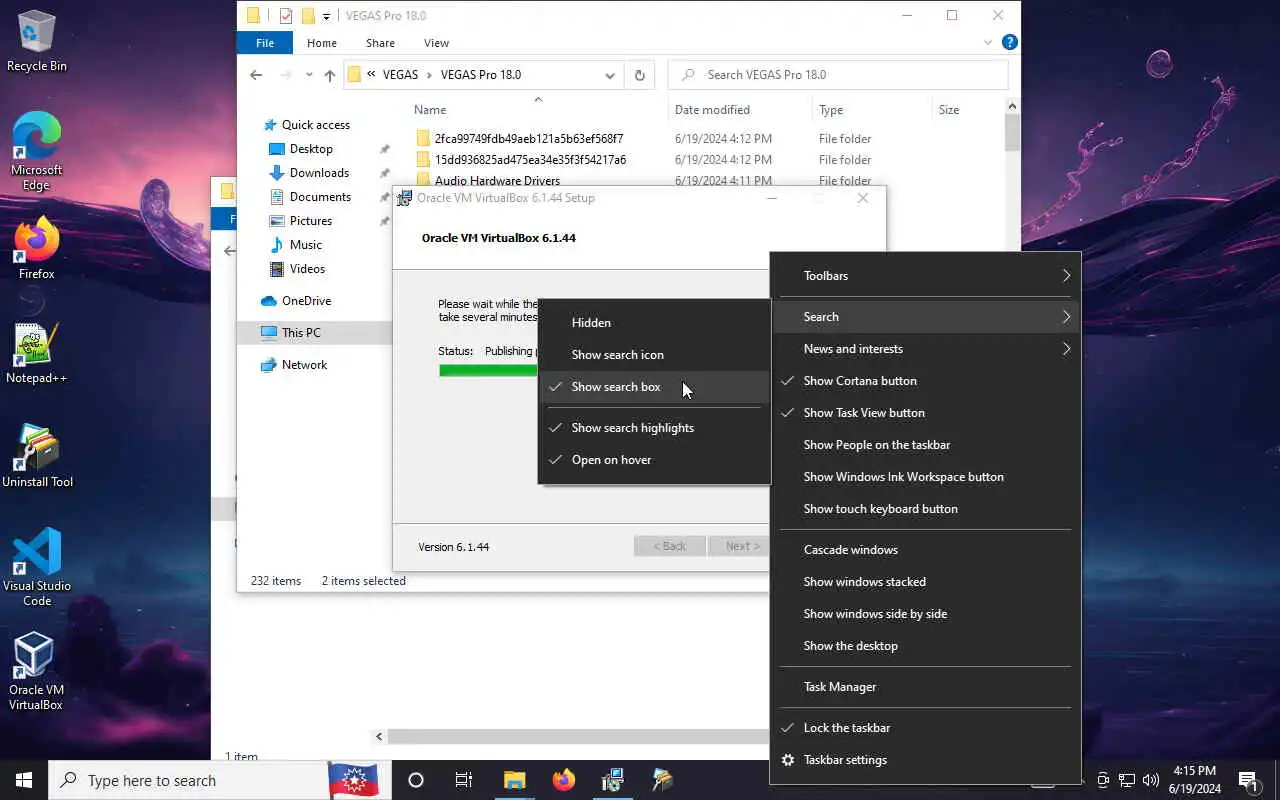Select Show windows side by side
1280x800 pixels.
925,614
